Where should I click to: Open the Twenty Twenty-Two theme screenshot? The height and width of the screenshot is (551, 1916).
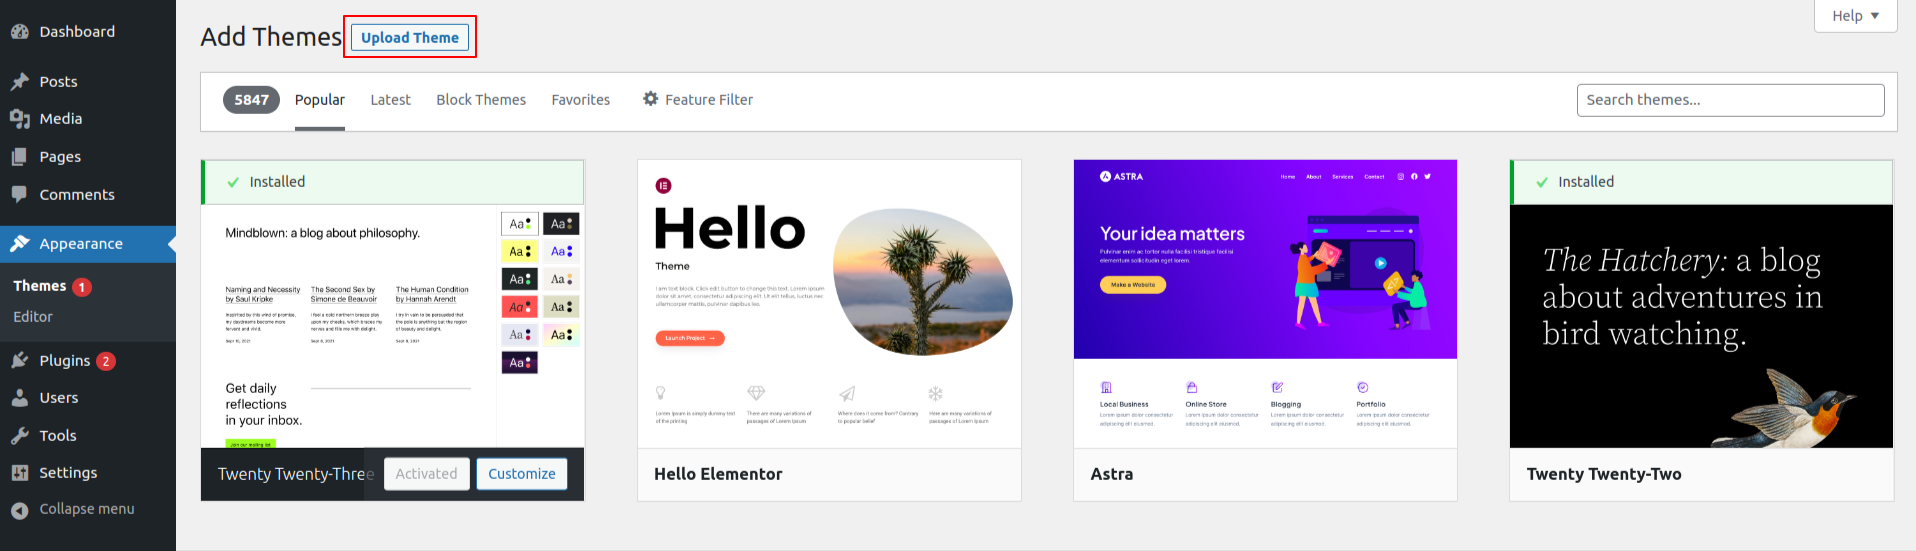[x=1701, y=326]
